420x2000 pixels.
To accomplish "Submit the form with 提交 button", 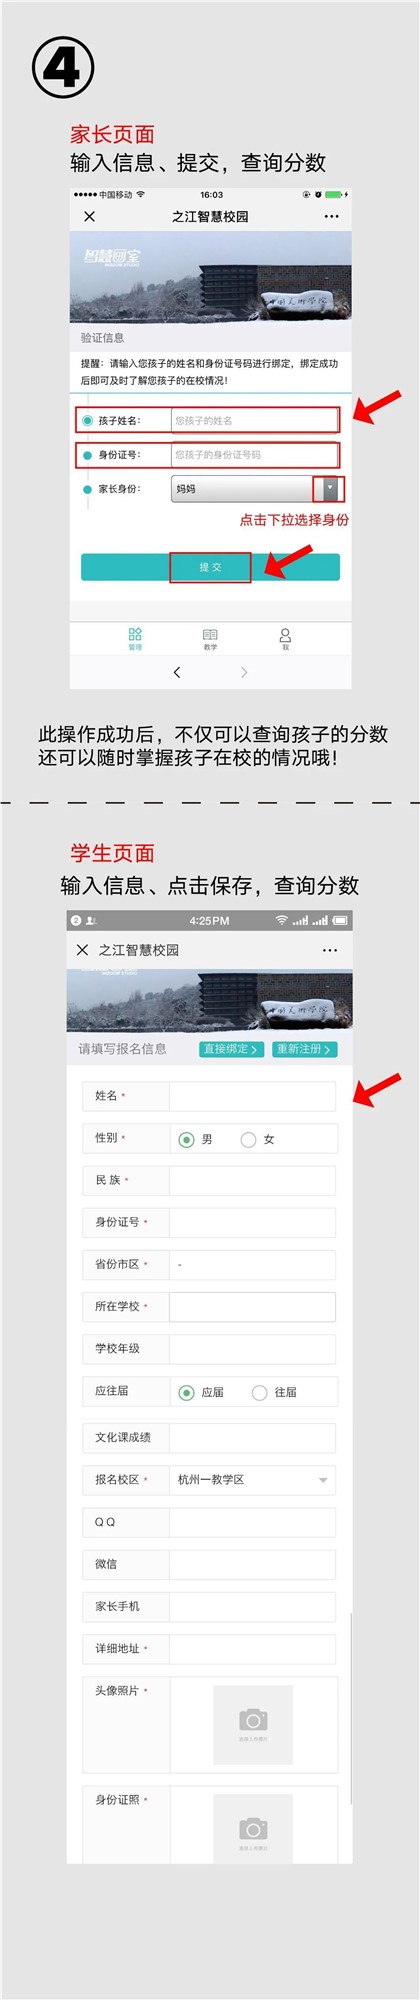I will coord(210,567).
